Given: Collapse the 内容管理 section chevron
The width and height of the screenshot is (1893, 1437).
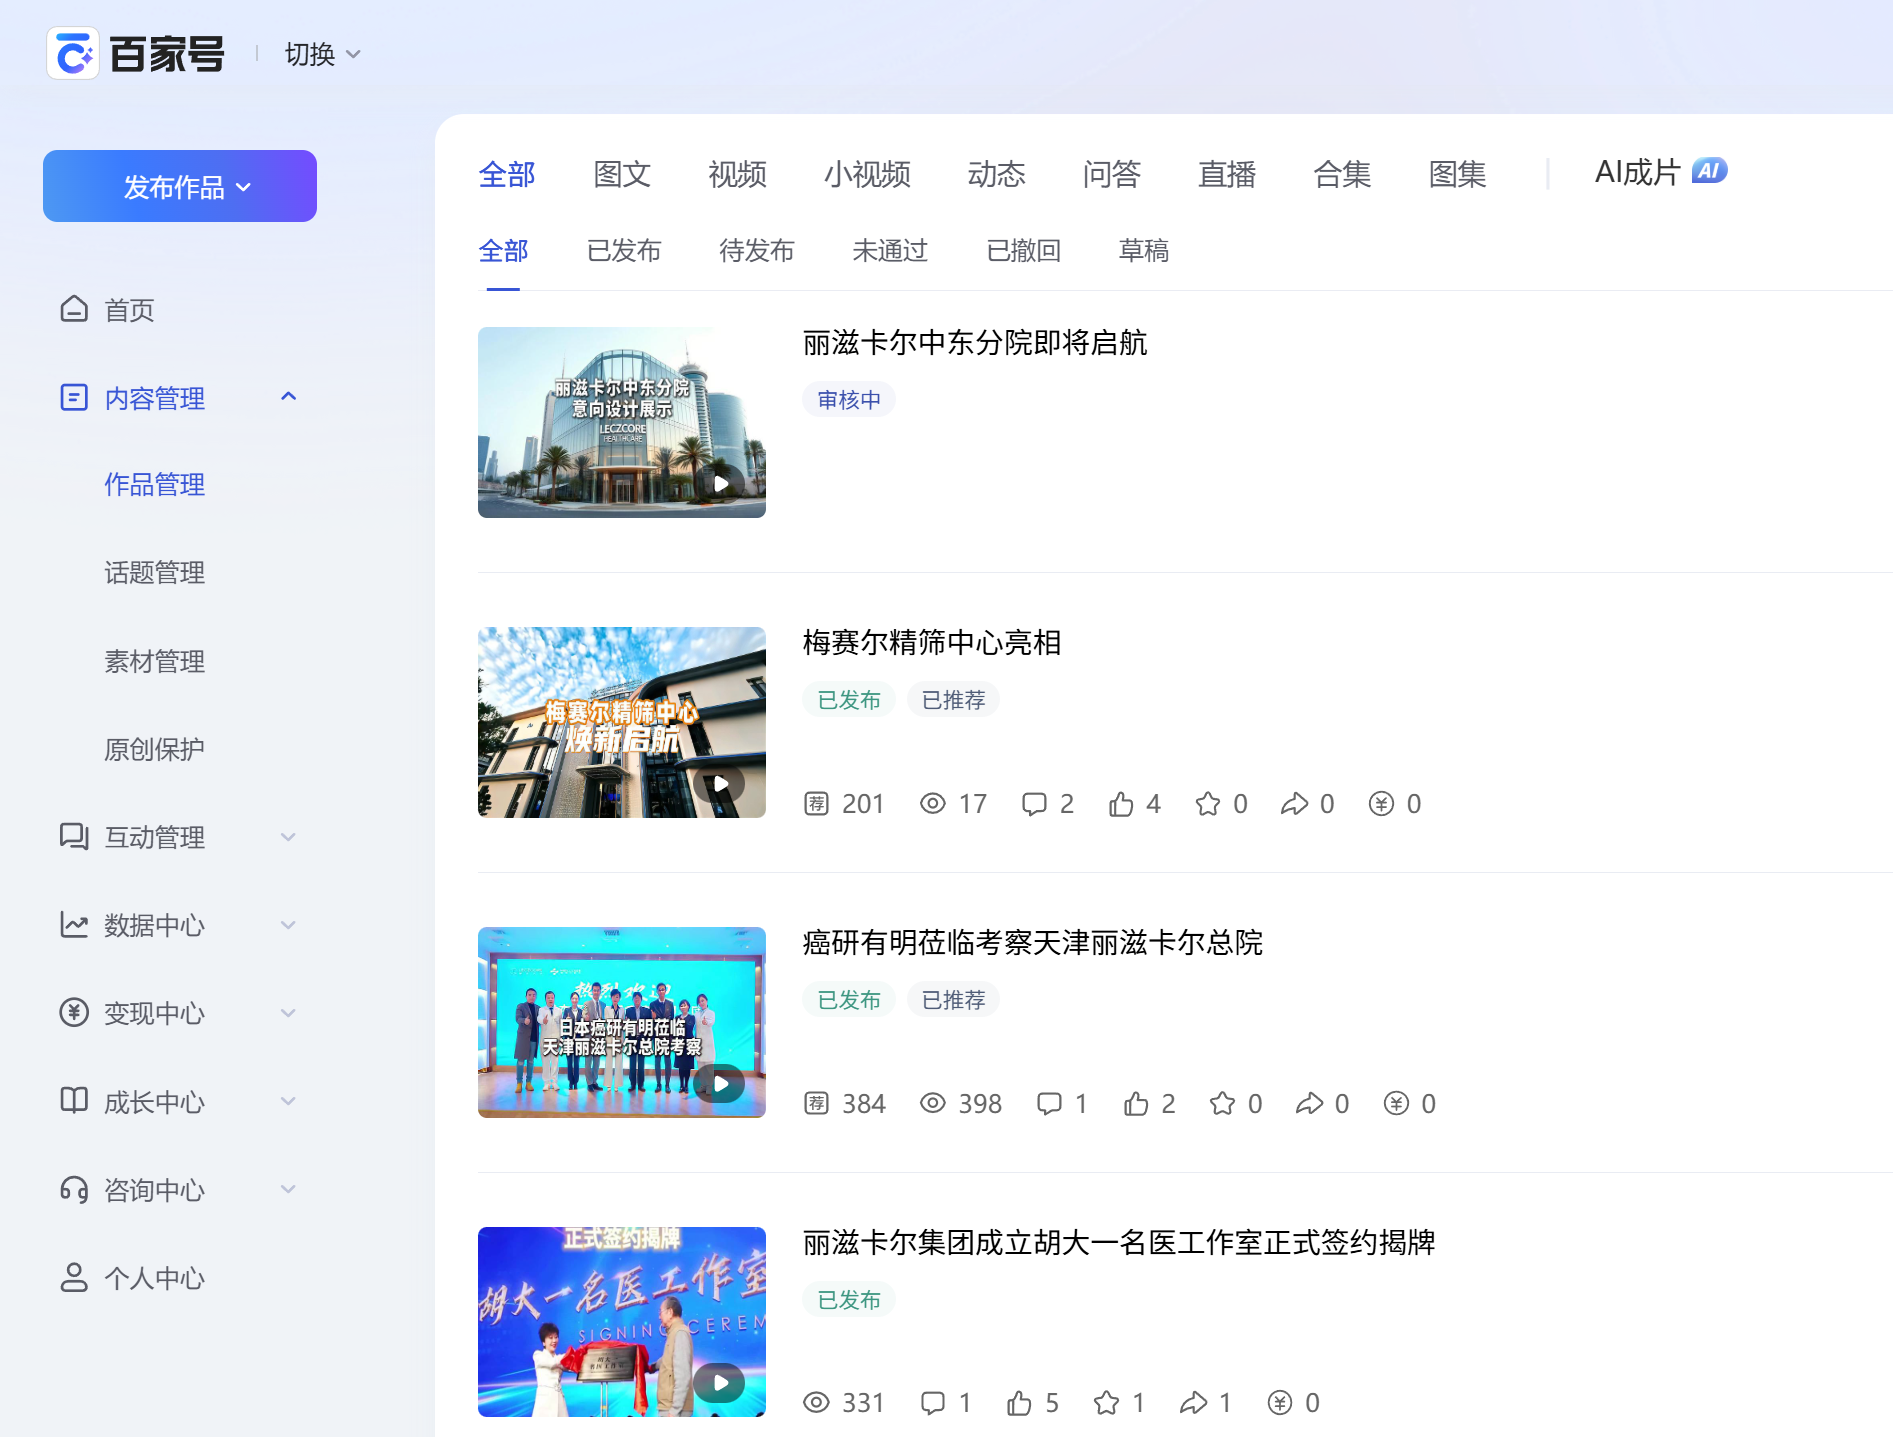Looking at the screenshot, I should [x=289, y=397].
